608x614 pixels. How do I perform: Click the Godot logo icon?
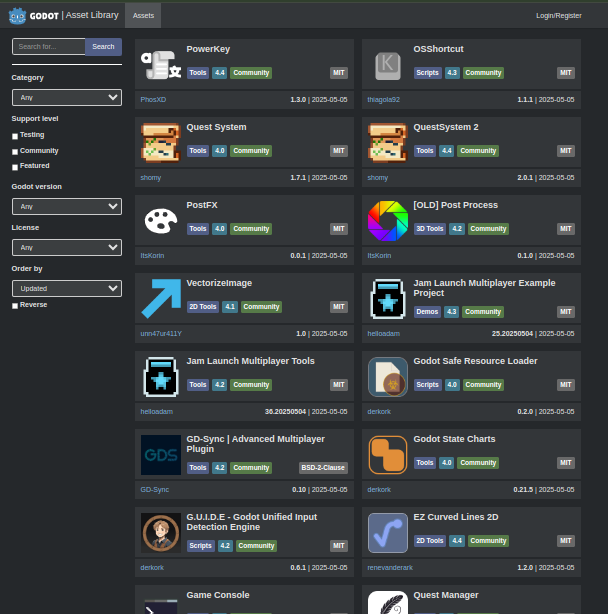17,16
